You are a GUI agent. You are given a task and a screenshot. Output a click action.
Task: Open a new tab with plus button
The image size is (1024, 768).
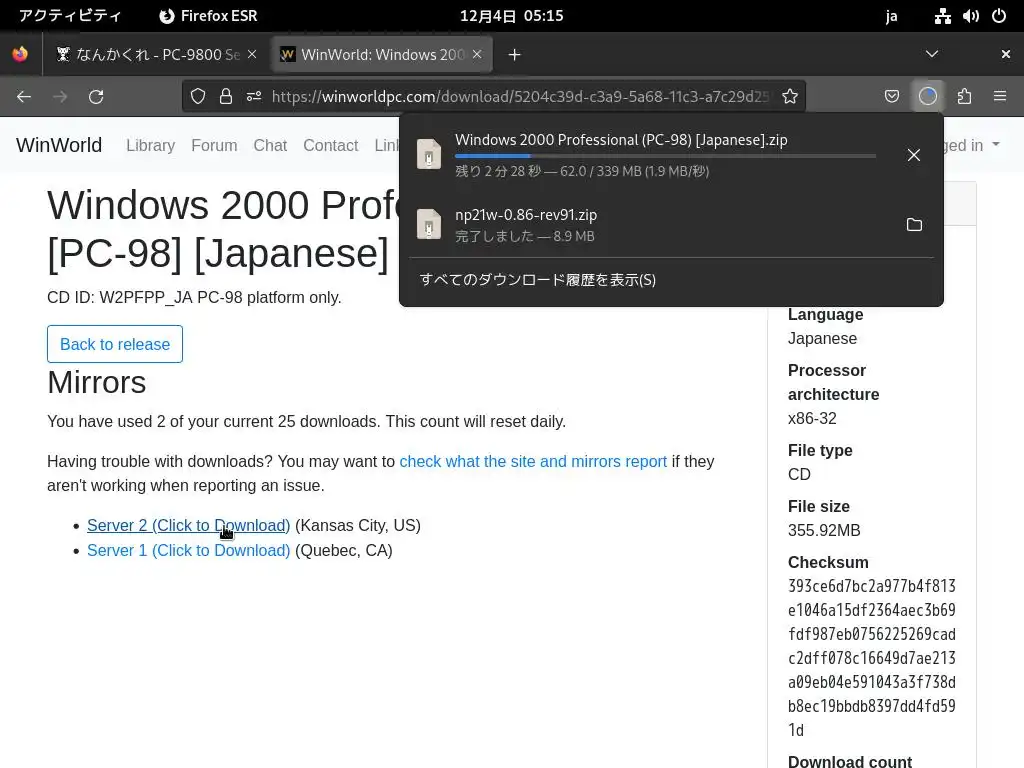tap(515, 55)
